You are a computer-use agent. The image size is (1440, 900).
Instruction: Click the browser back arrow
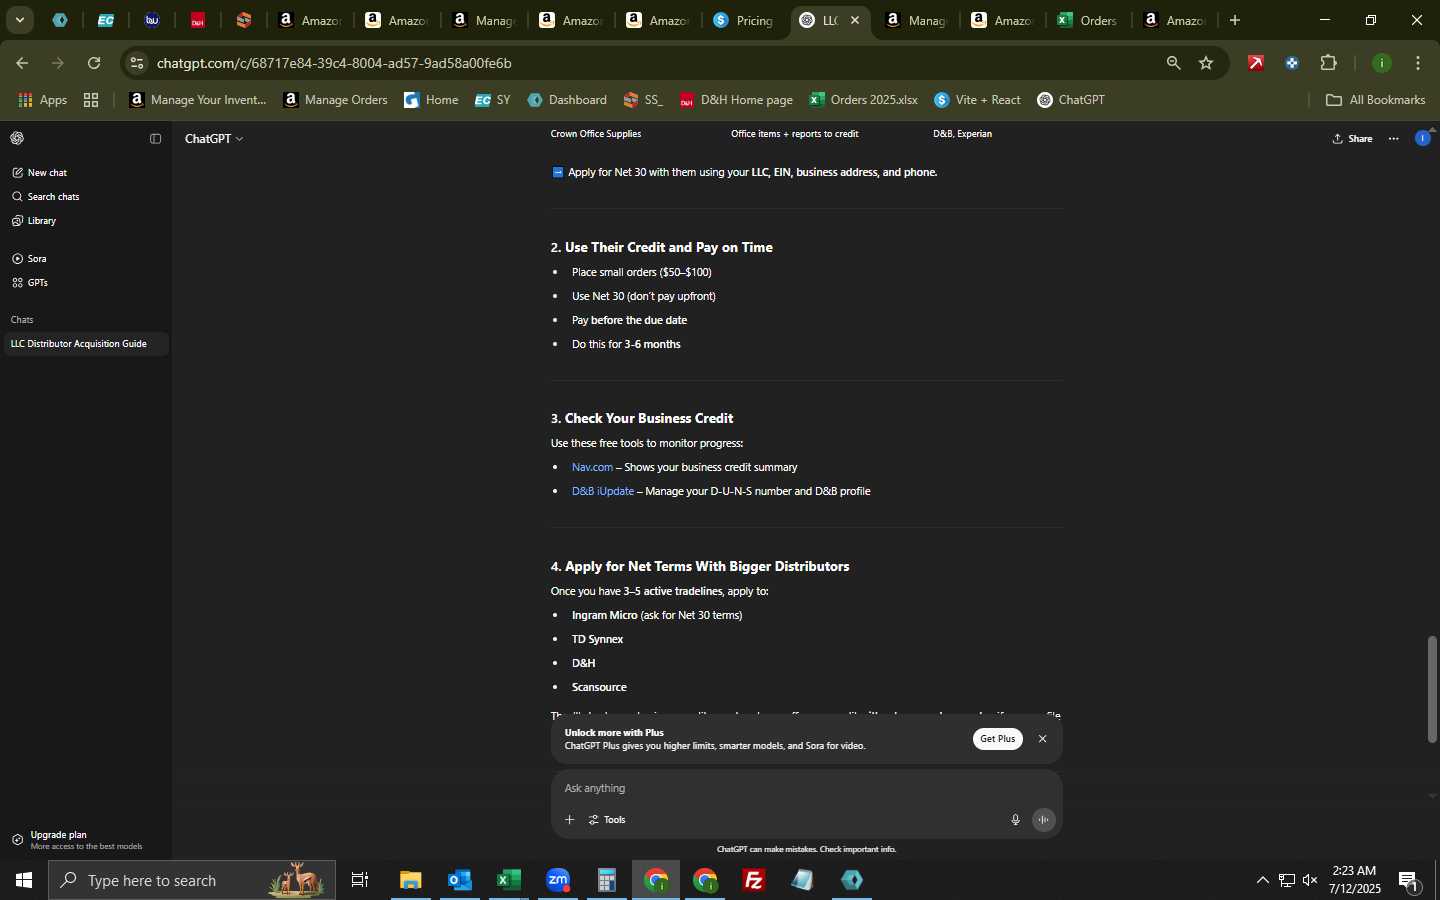click(x=22, y=63)
